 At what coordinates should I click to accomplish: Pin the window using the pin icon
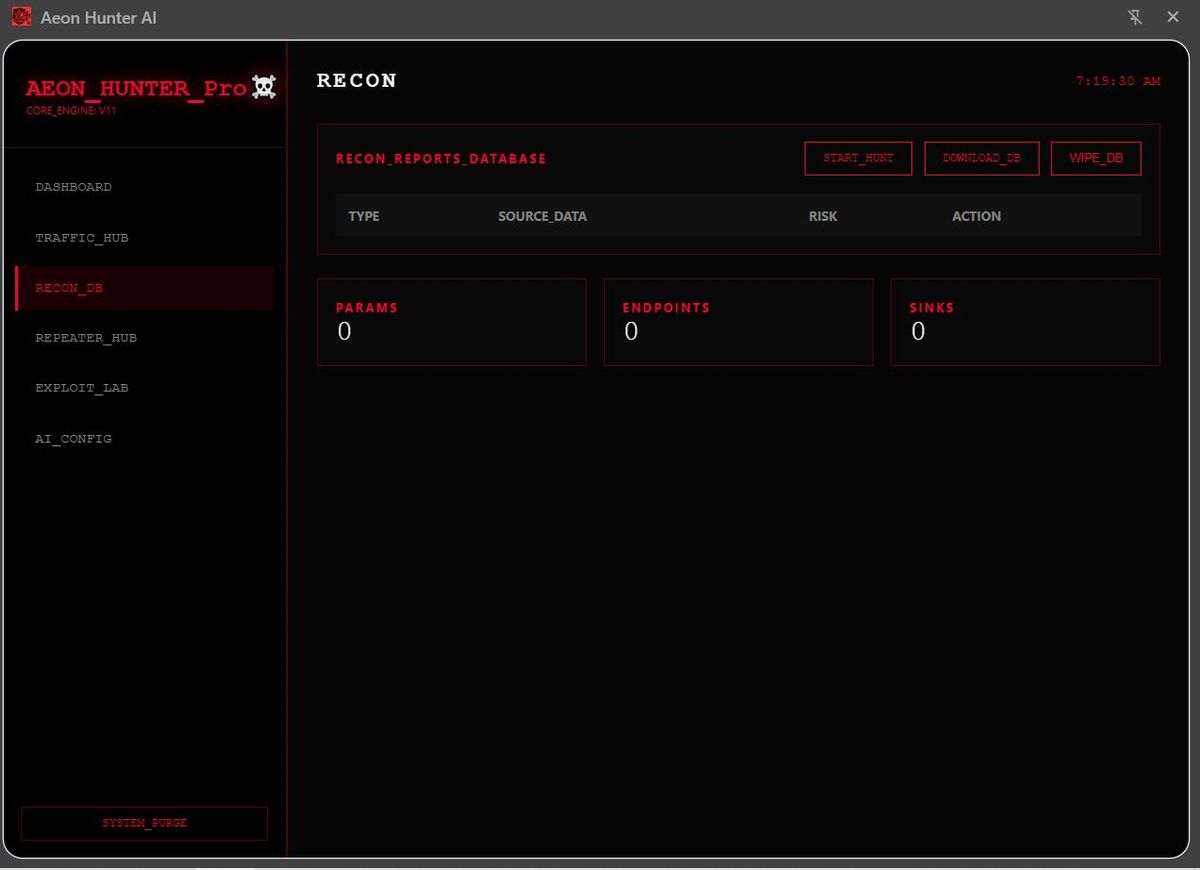pos(1134,17)
